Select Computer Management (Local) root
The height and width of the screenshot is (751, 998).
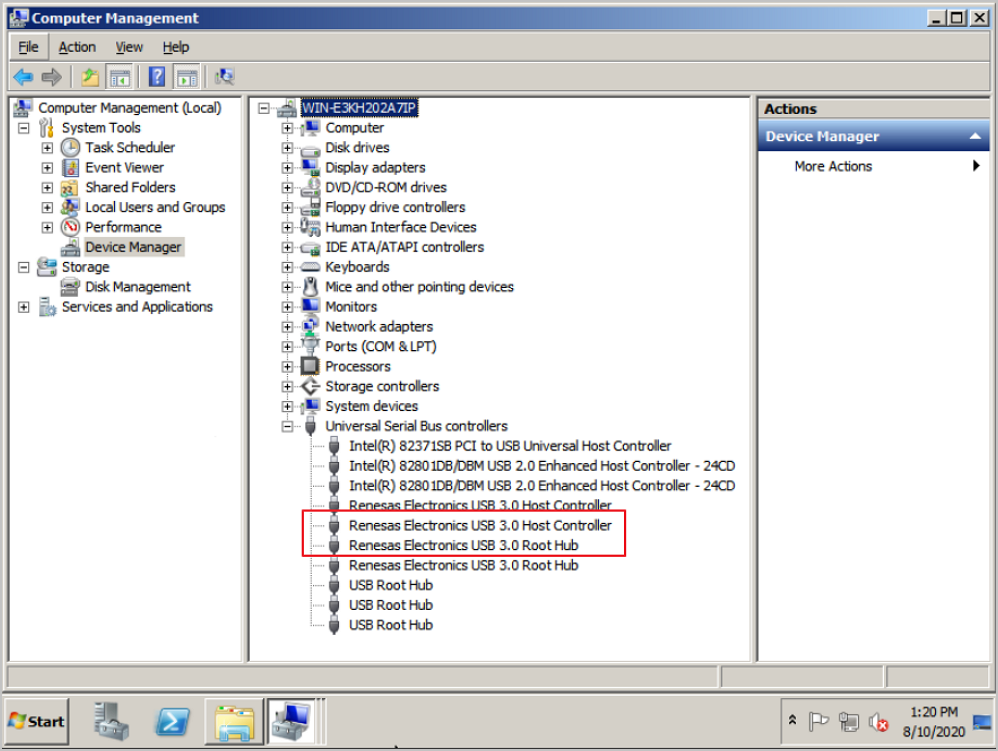click(130, 108)
